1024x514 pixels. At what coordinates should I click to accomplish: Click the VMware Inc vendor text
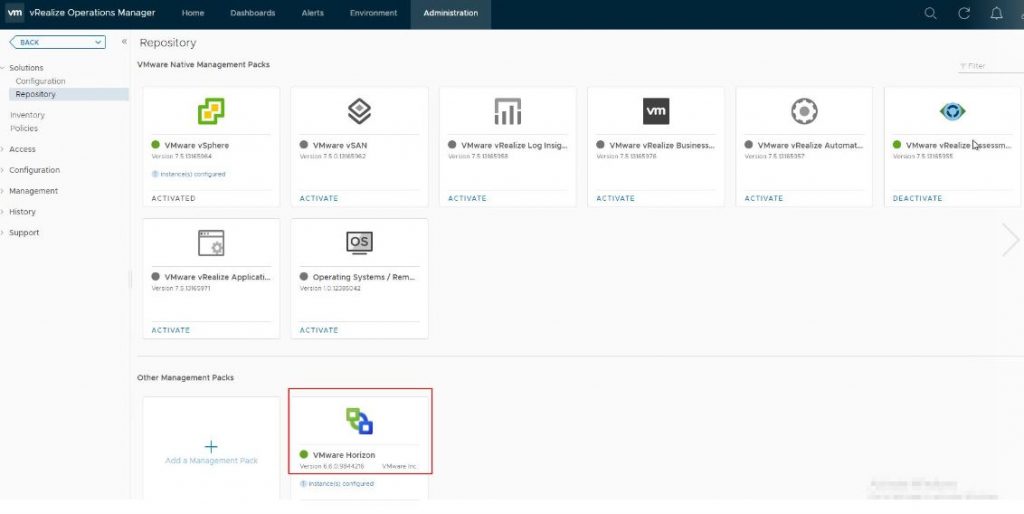pos(399,466)
